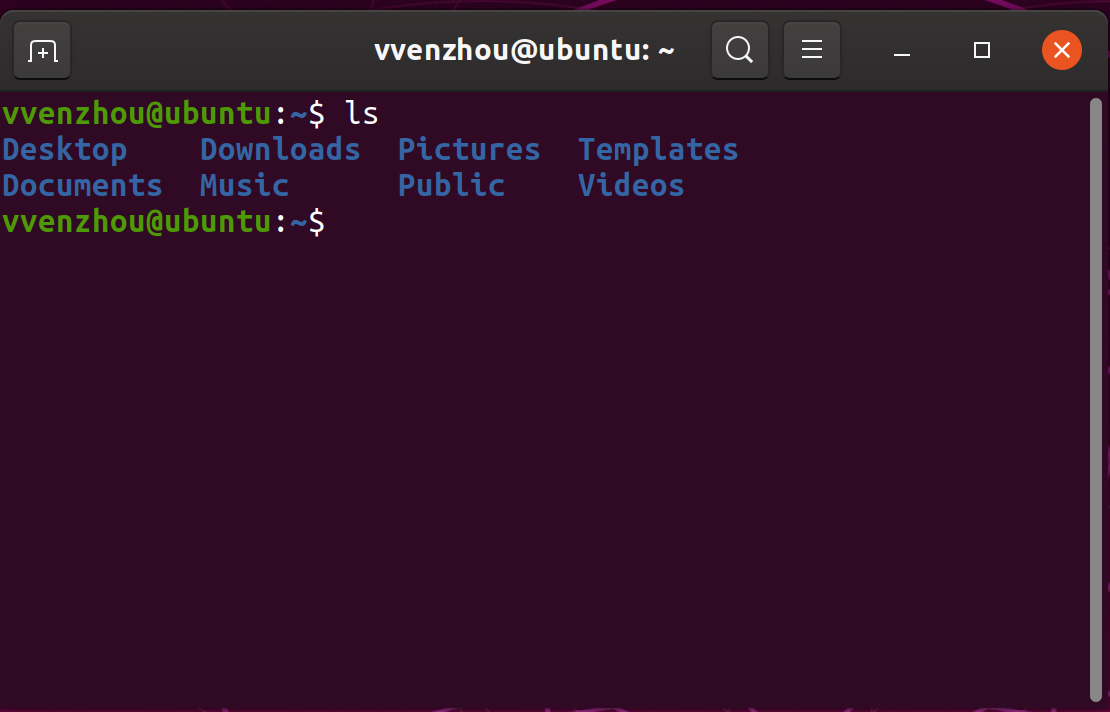This screenshot has width=1110, height=712.
Task: Click the Videos directory entry
Action: [631, 186]
